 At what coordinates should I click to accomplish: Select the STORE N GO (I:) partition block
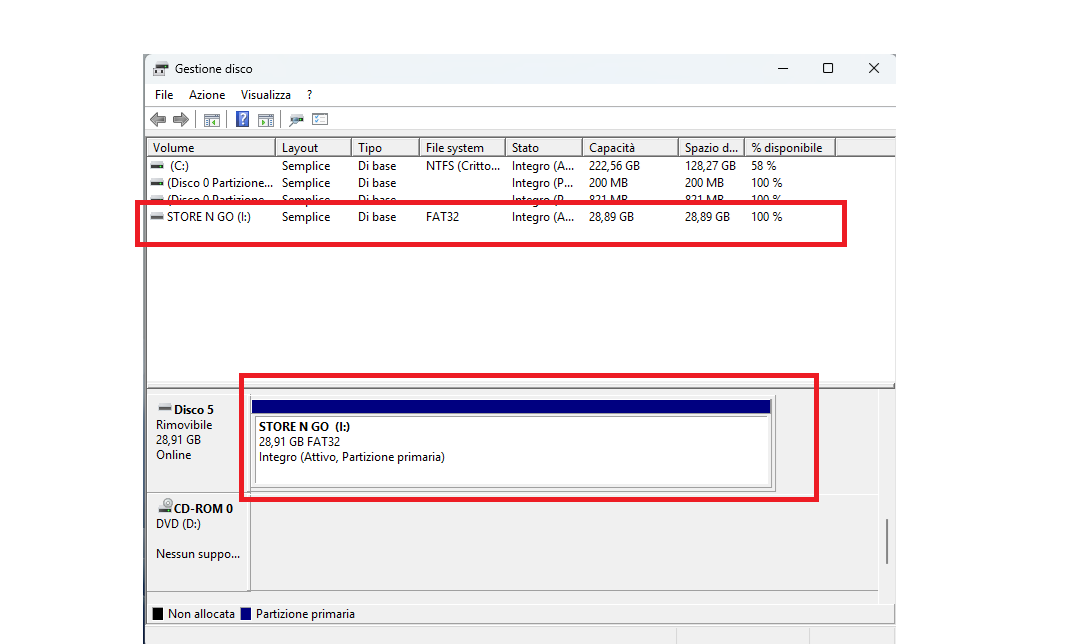pos(512,449)
